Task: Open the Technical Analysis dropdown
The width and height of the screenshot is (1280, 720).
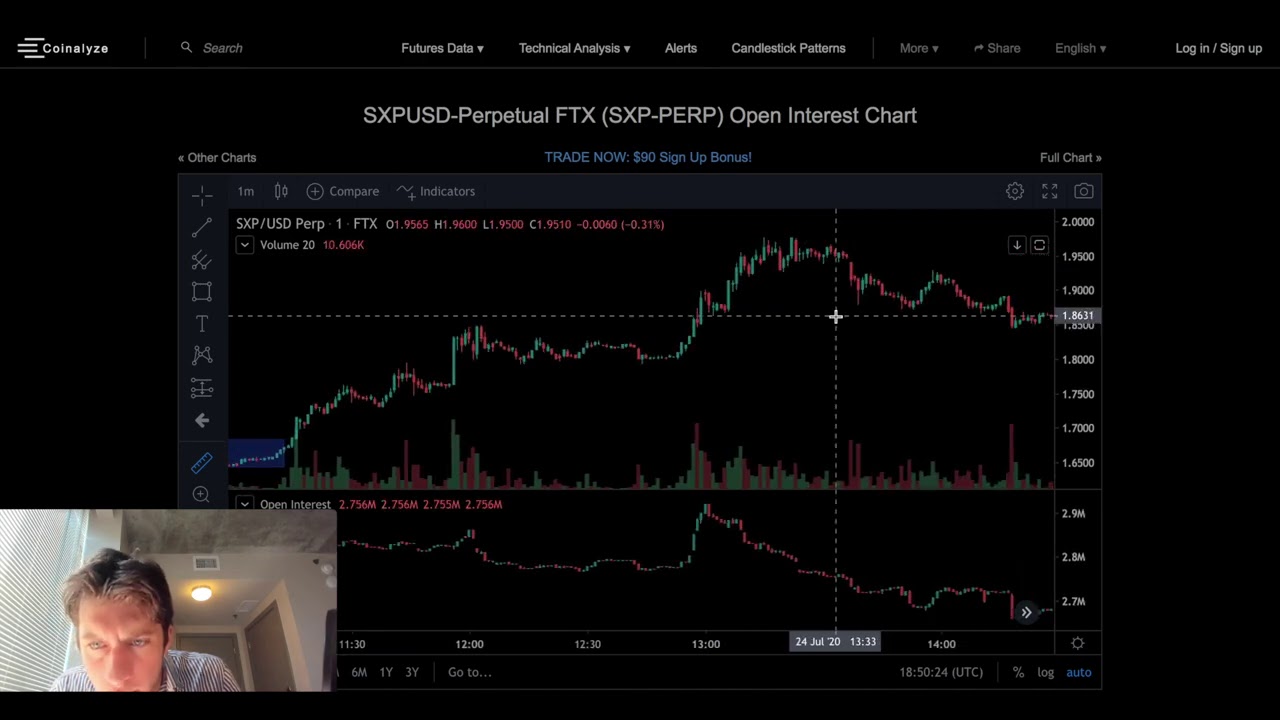Action: coord(574,48)
